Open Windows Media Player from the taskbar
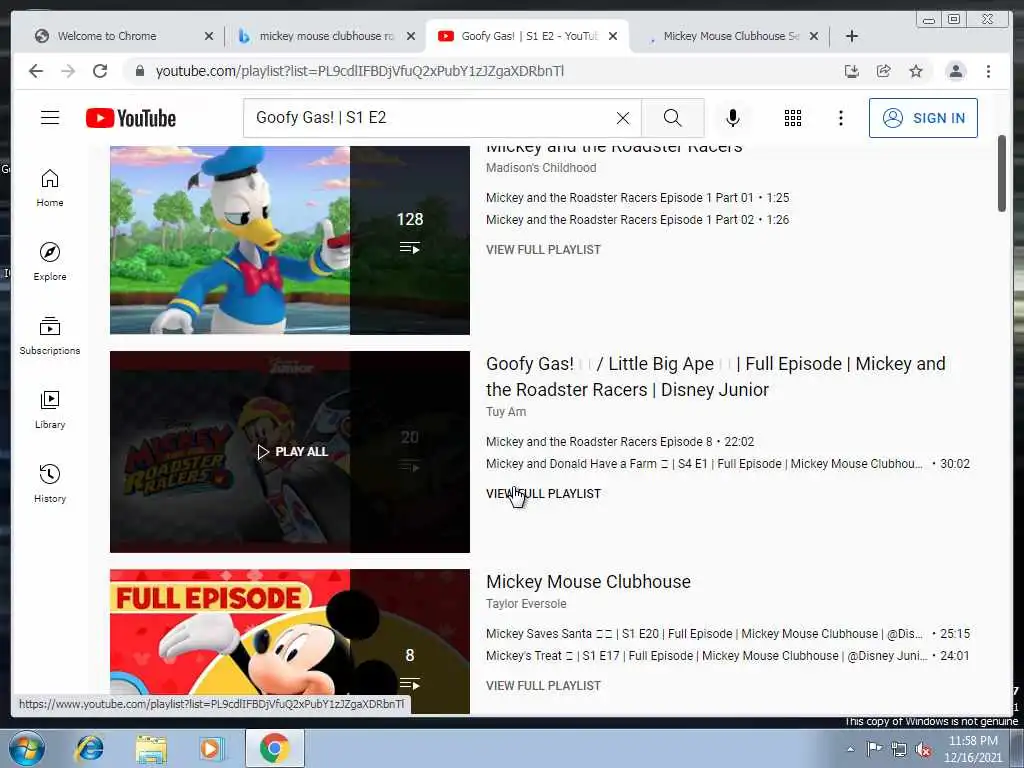 click(x=211, y=748)
